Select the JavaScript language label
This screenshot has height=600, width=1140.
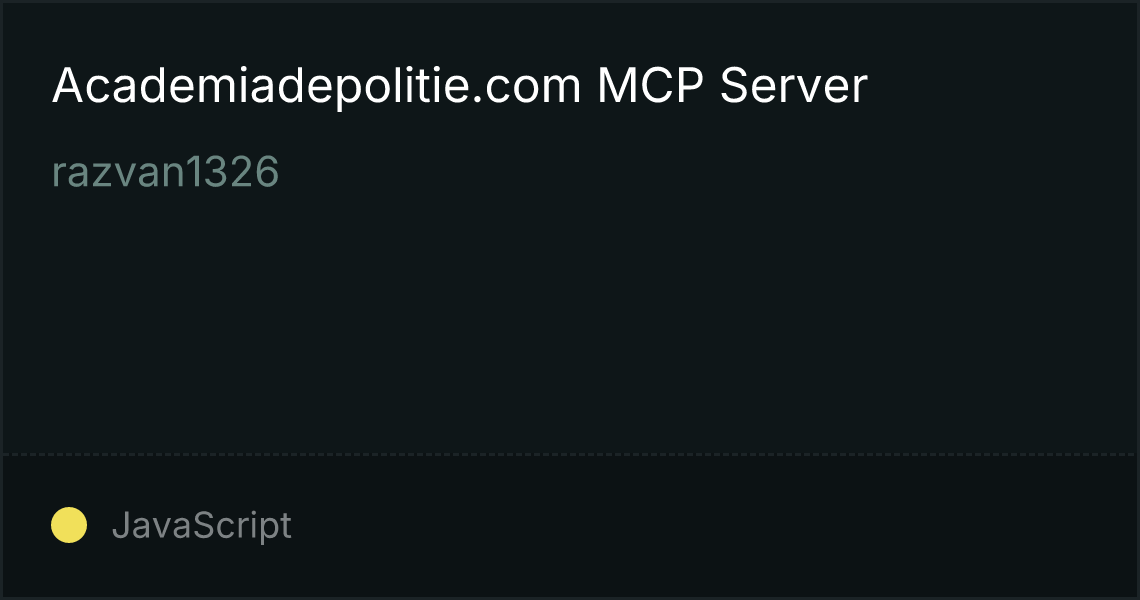(201, 525)
